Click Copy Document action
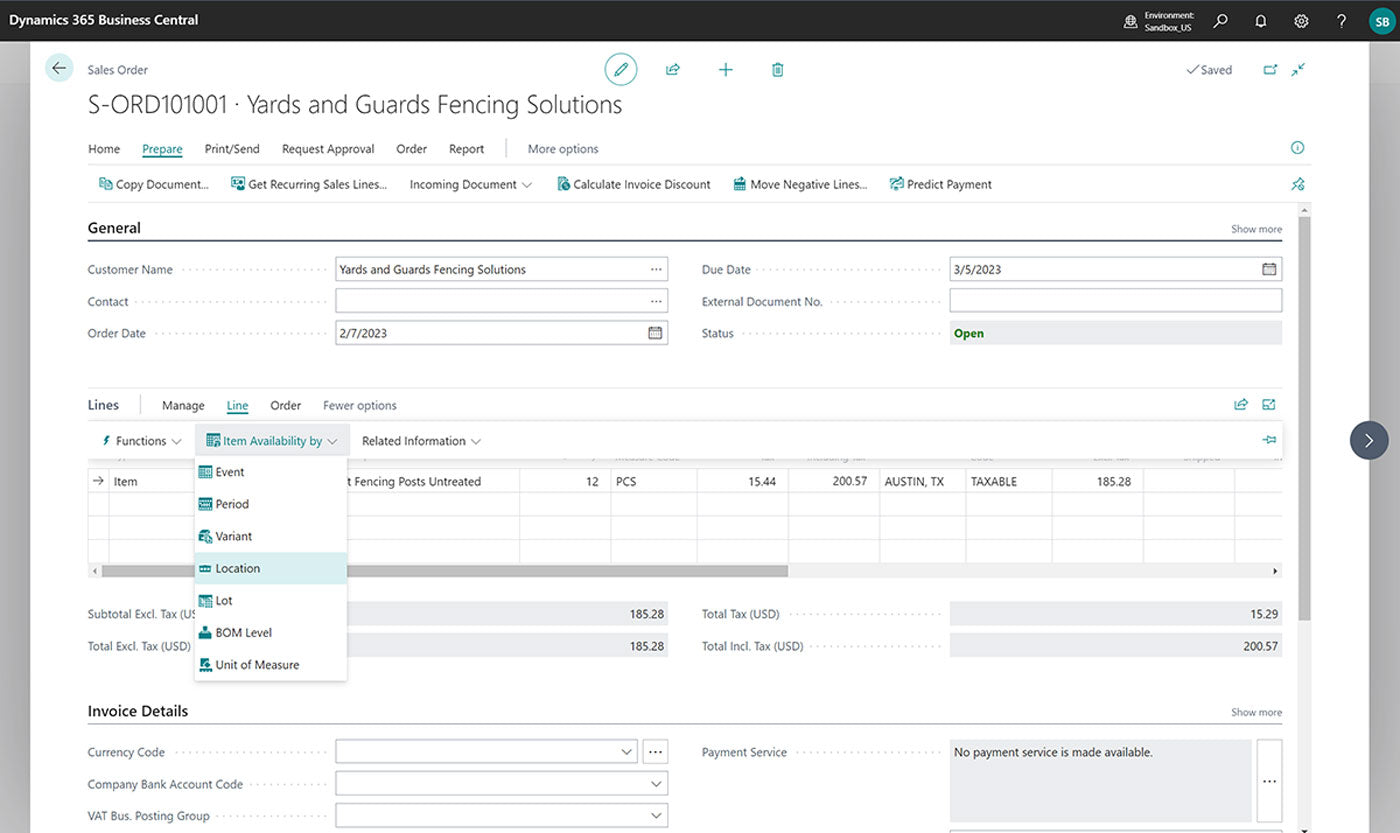 click(154, 184)
